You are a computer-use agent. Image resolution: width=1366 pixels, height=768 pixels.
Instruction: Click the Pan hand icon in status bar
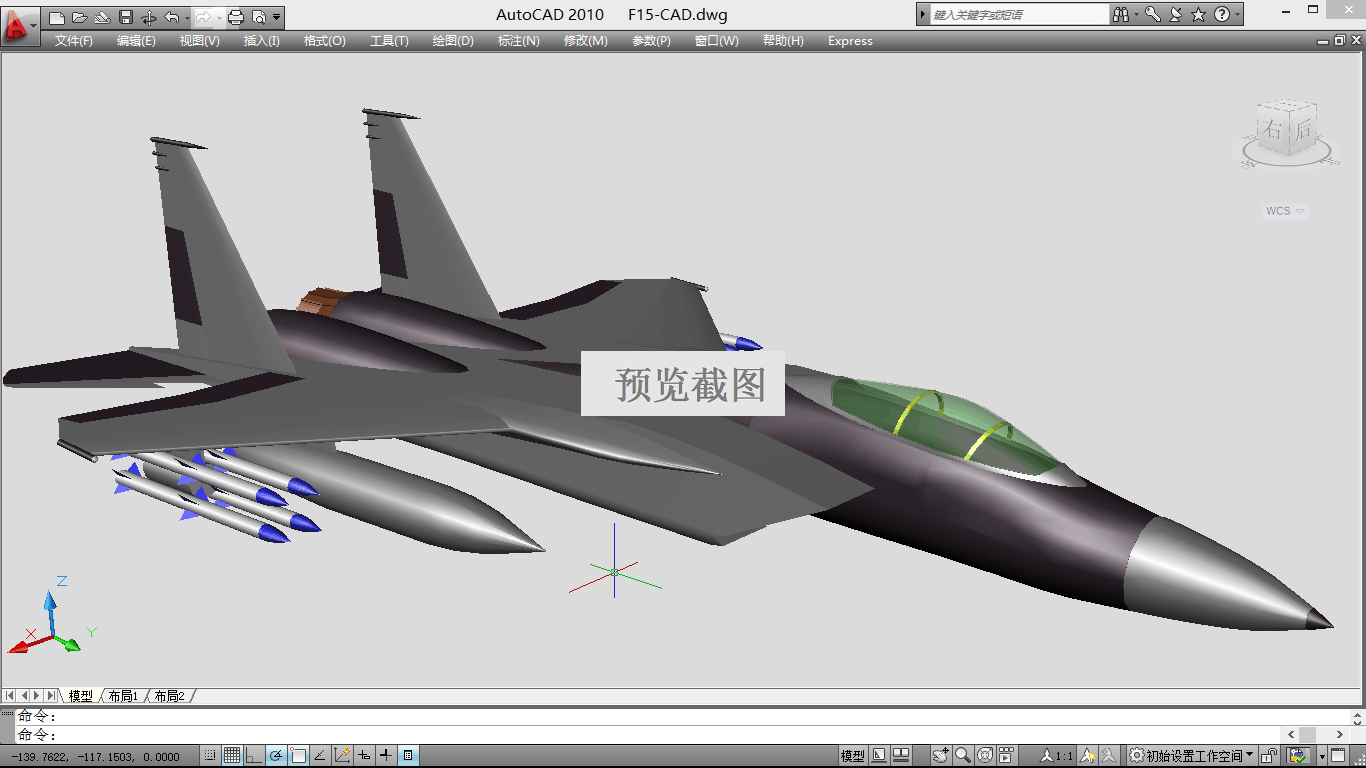pos(940,756)
